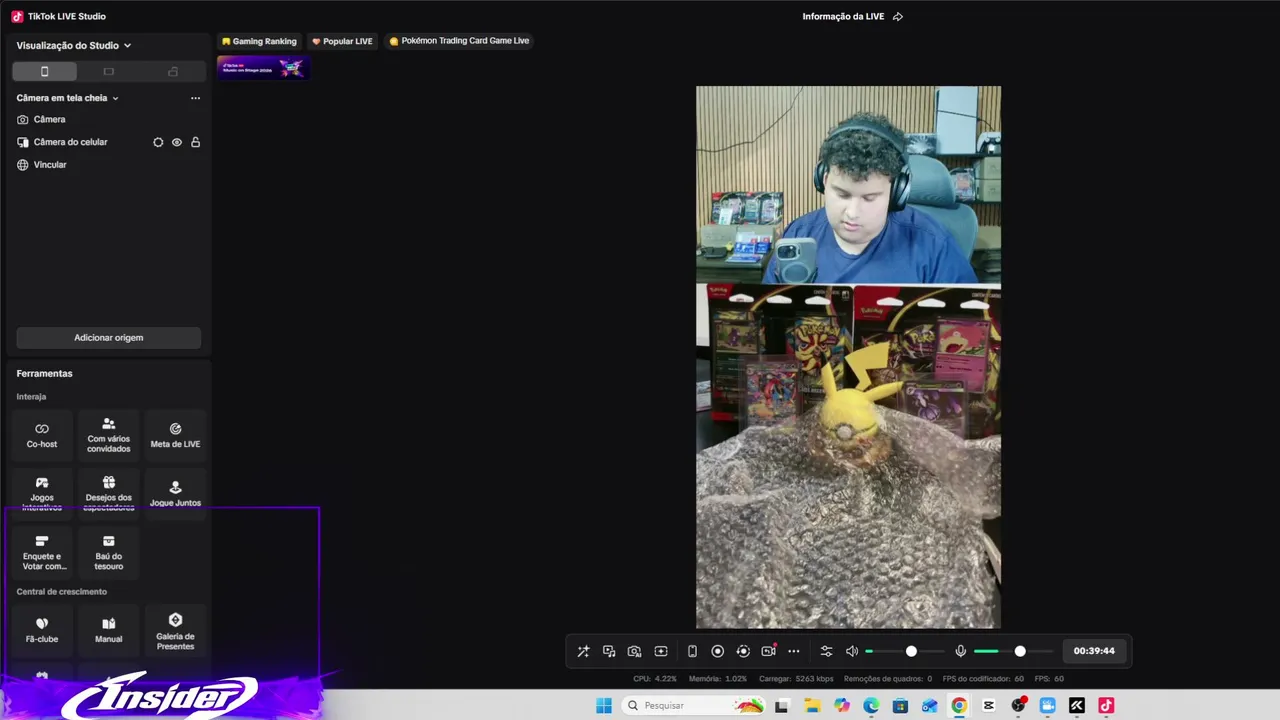Expand the Câmera em tela cheia scene dropdown

[68, 98]
